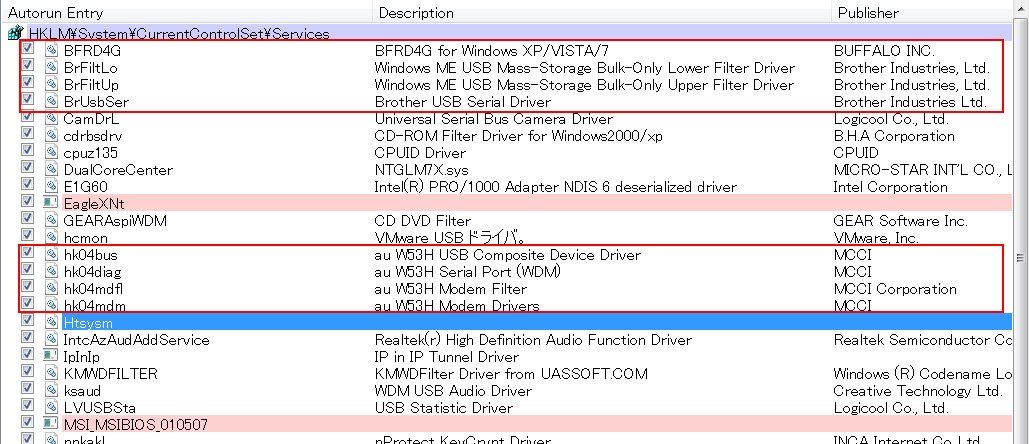Click the cpuz135 driver file icon
The image size is (1029, 444).
51,152
